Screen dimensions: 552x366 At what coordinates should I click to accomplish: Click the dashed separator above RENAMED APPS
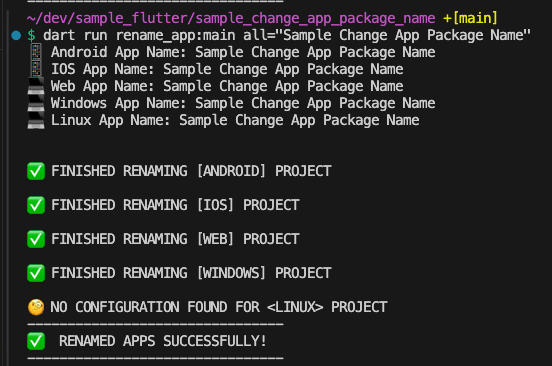pyautogui.click(x=155, y=324)
